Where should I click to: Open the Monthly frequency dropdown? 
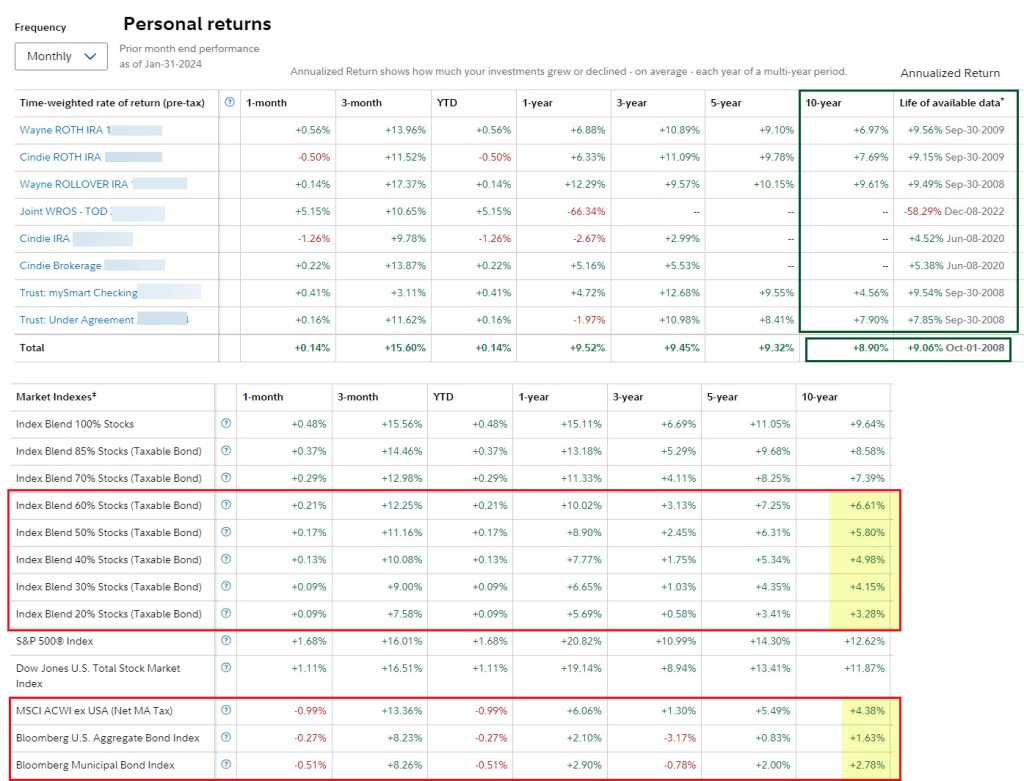(x=61, y=57)
